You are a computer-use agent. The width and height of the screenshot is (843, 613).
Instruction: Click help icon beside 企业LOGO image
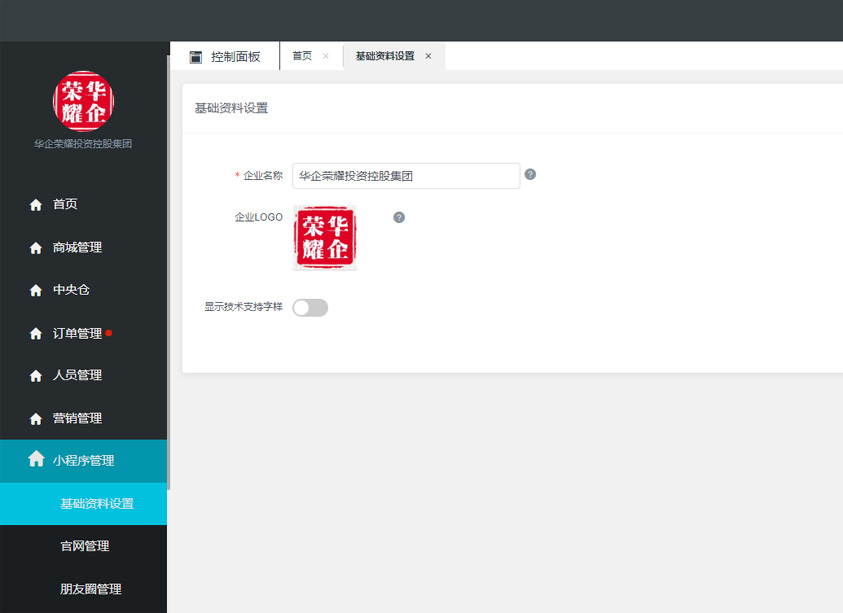tap(399, 217)
